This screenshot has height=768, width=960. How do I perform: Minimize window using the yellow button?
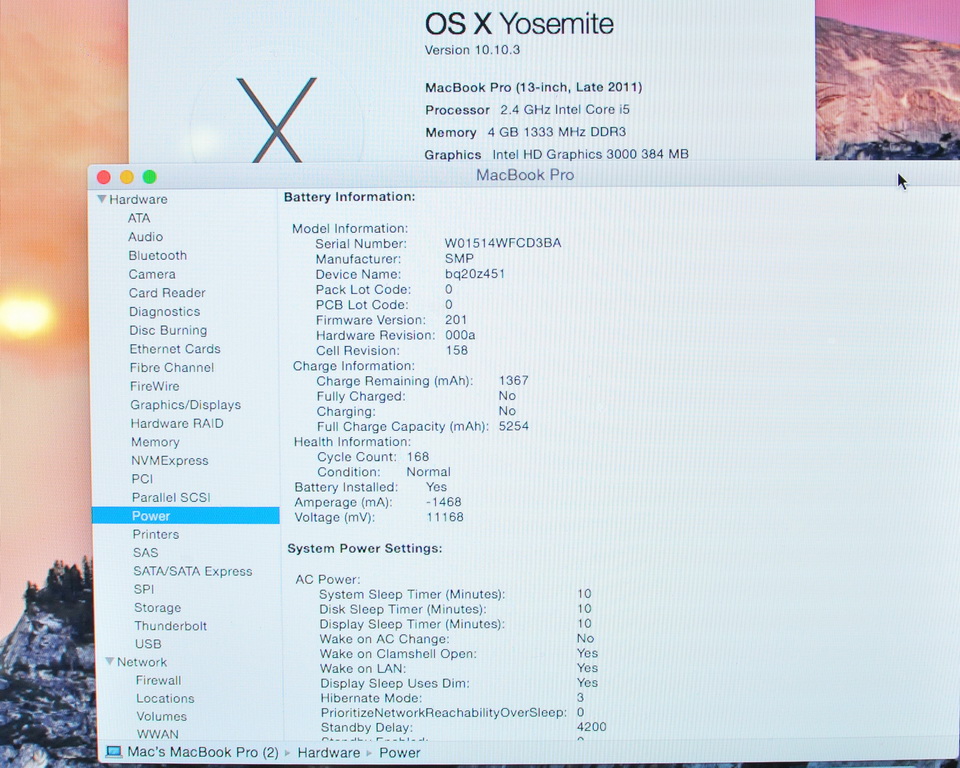click(x=127, y=177)
